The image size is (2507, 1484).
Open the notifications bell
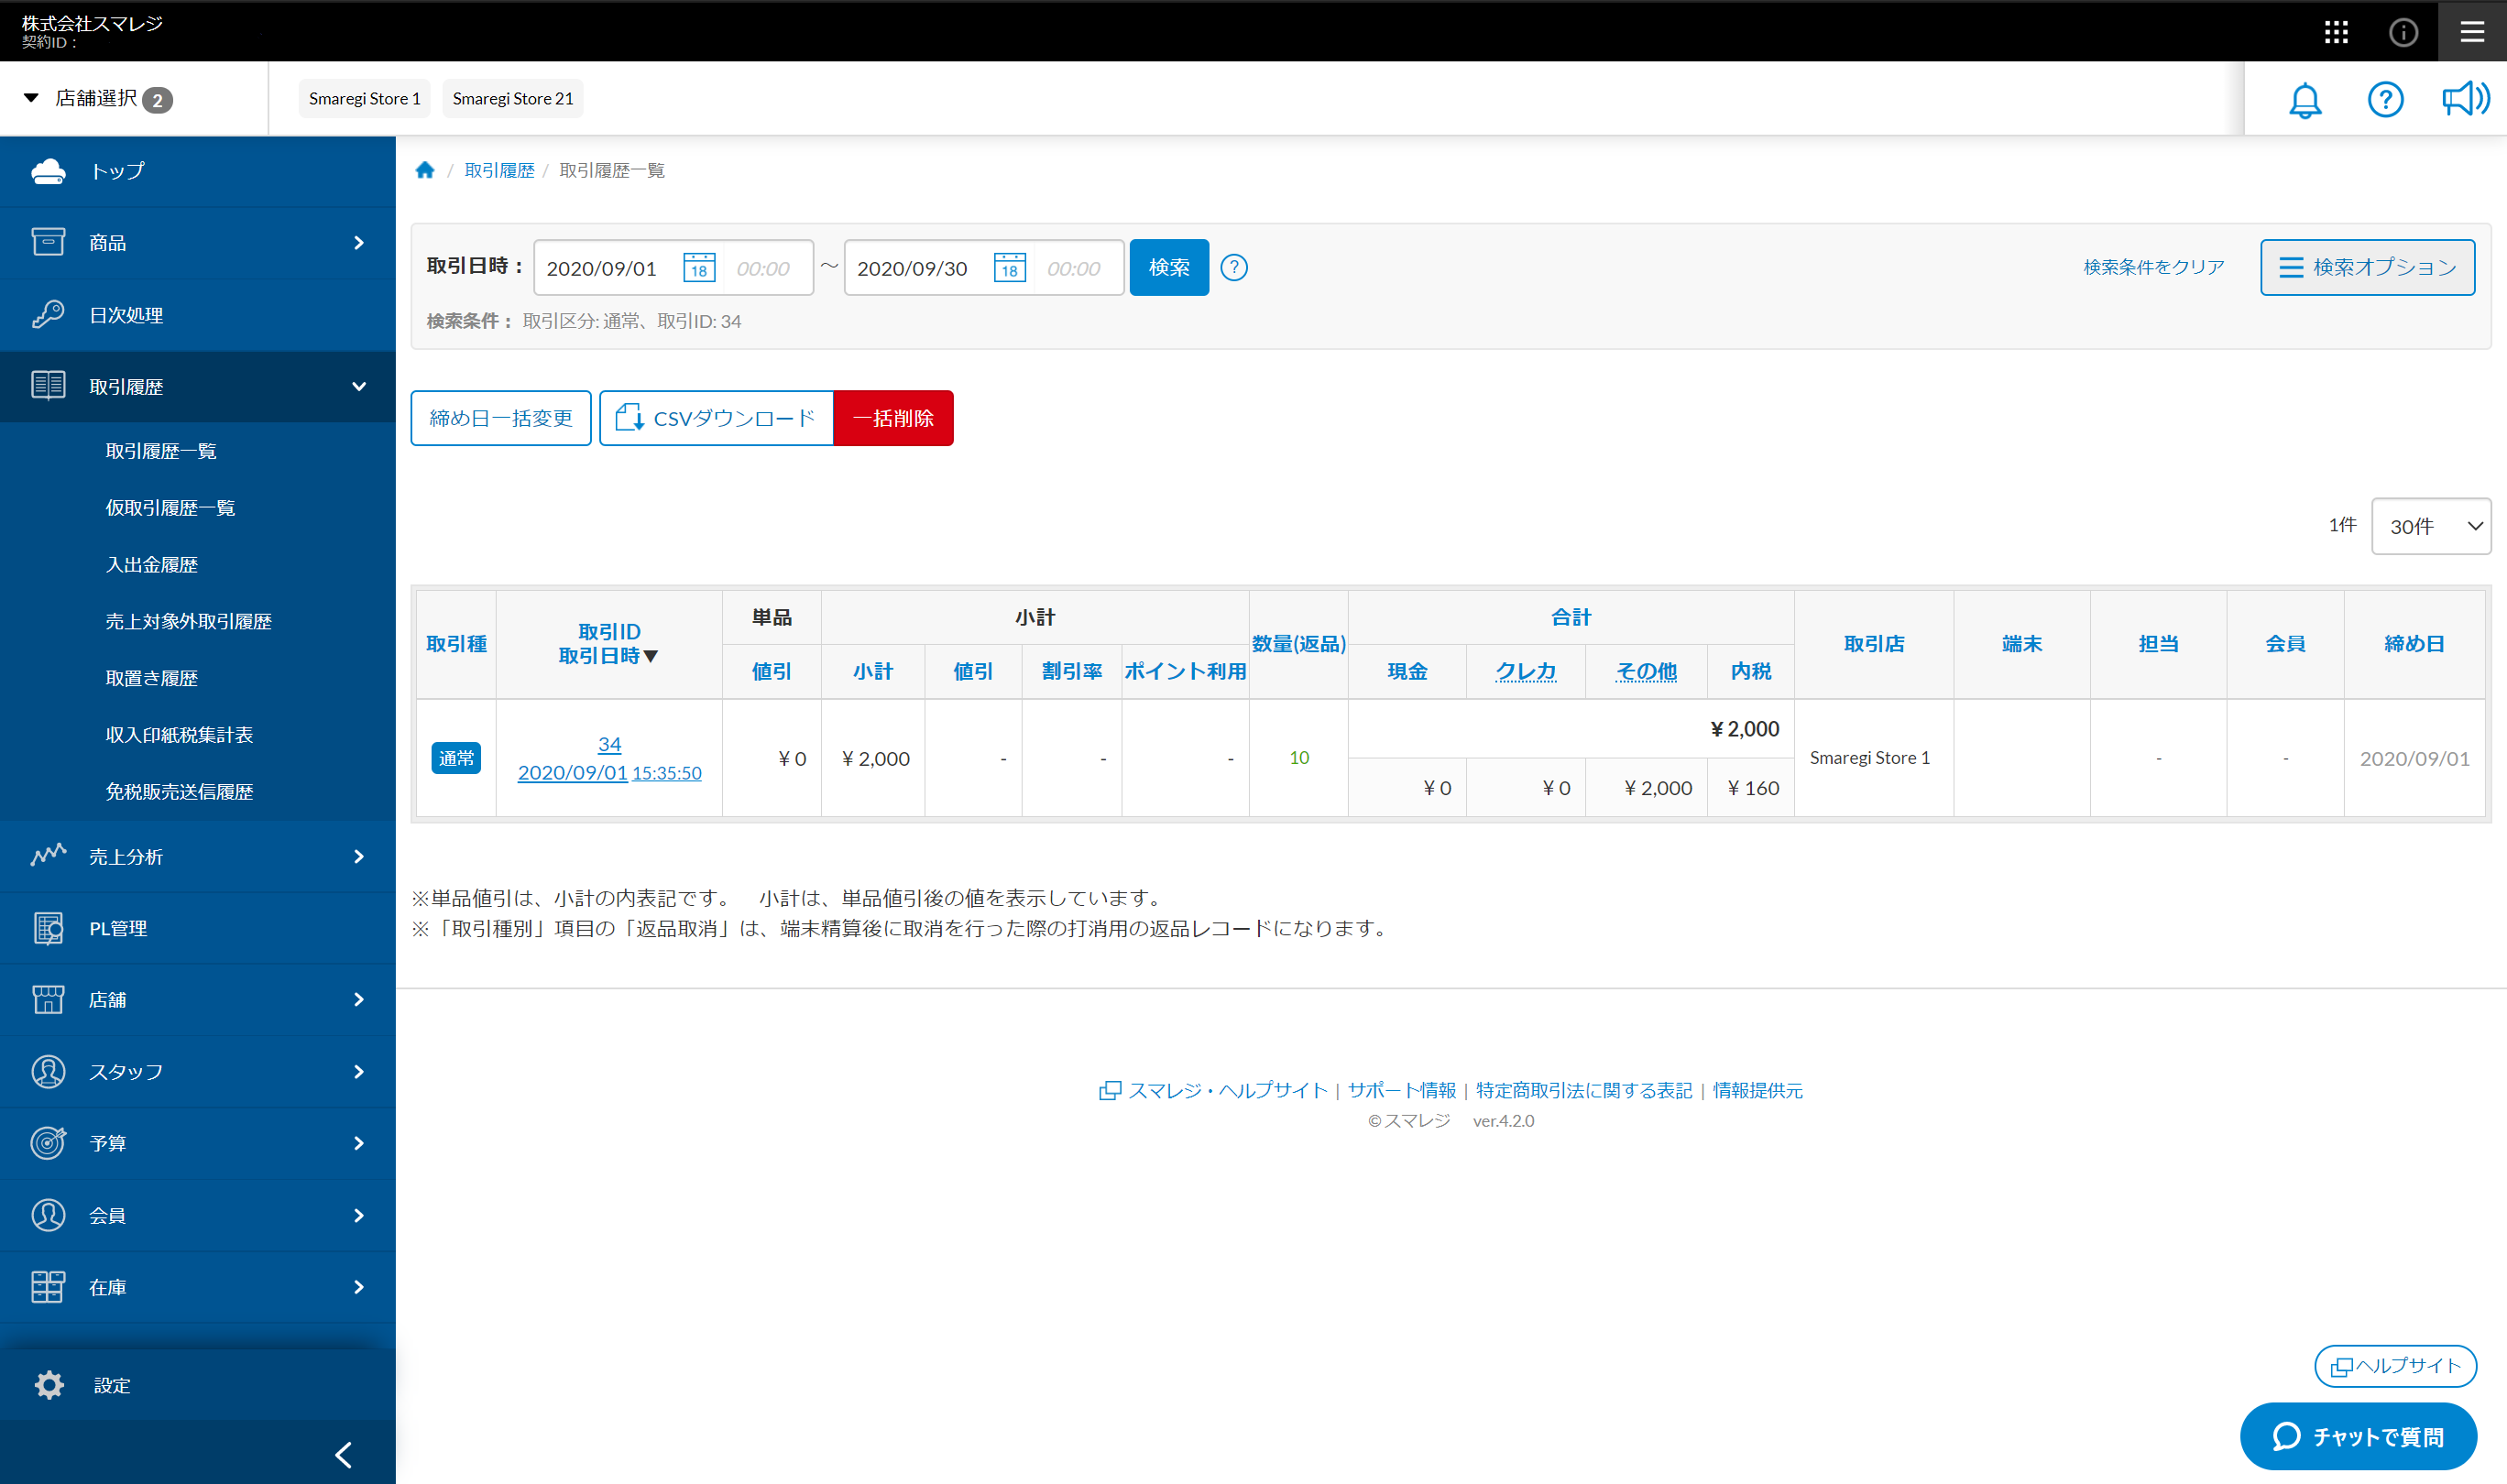point(2305,99)
